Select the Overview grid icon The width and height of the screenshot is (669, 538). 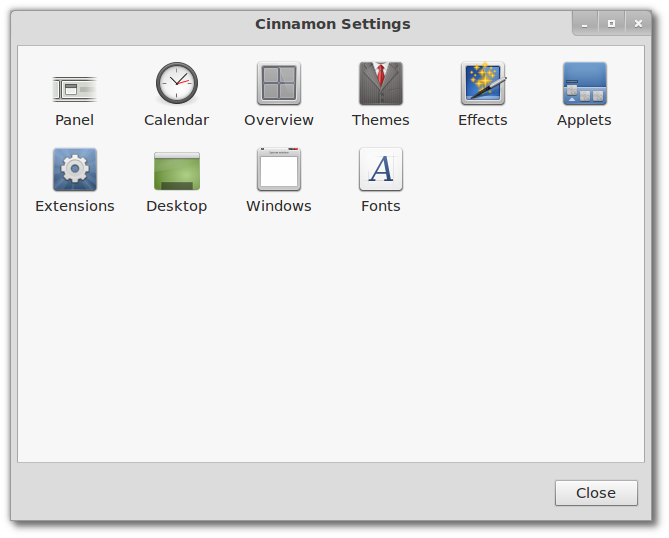coord(279,84)
